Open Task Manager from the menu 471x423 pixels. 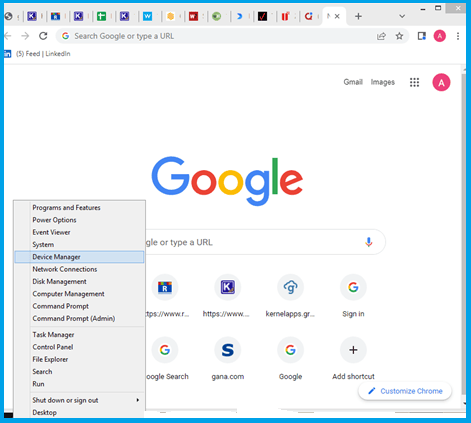tap(79, 335)
